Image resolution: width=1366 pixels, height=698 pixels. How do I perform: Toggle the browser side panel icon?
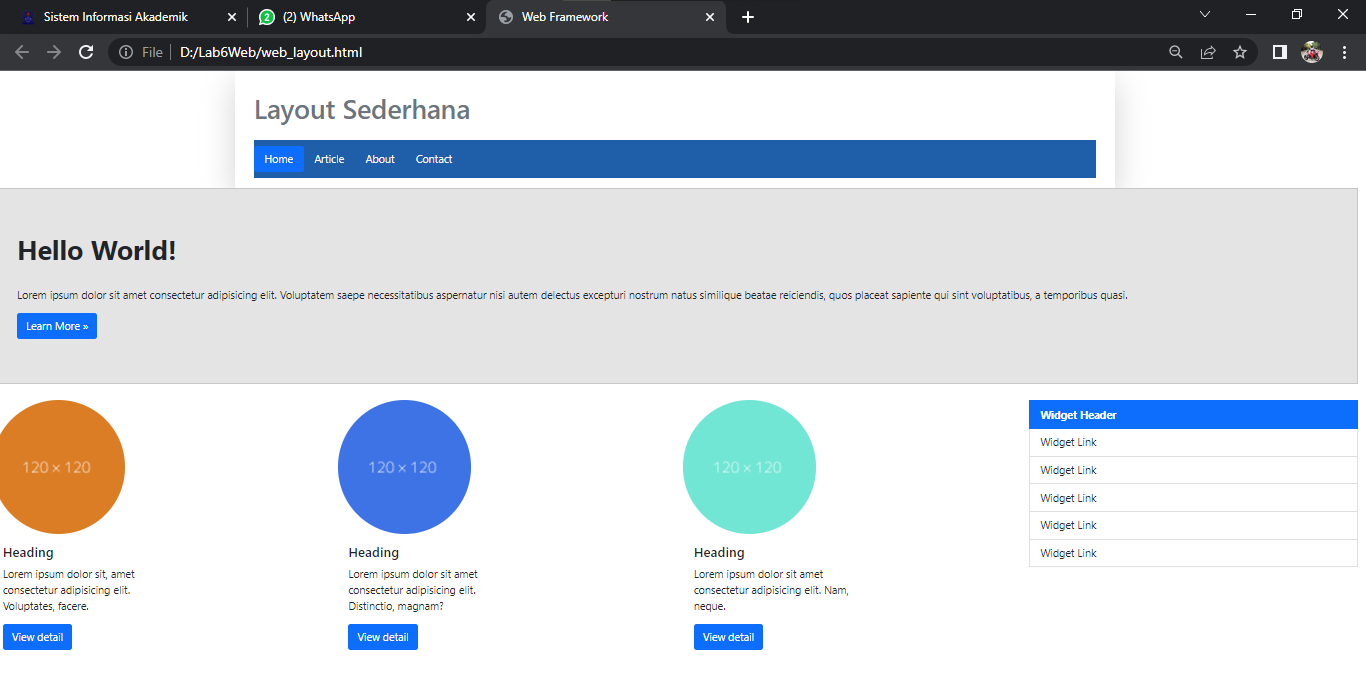point(1279,52)
